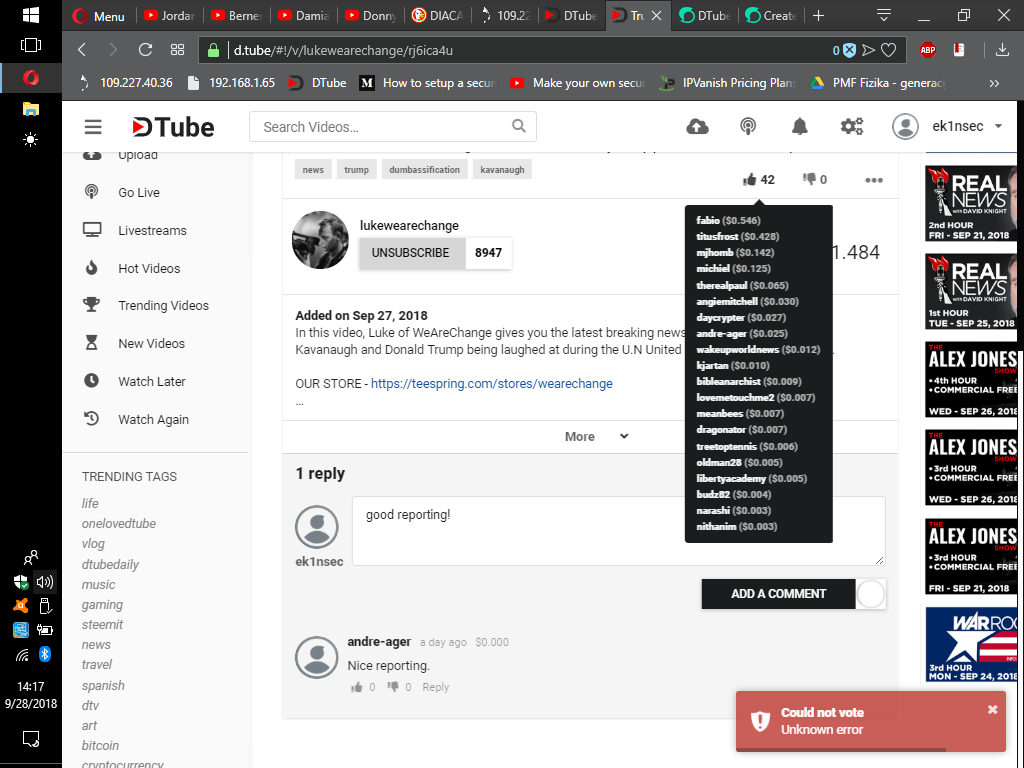Switch to the DIACA tab
The image size is (1024, 768).
438,16
